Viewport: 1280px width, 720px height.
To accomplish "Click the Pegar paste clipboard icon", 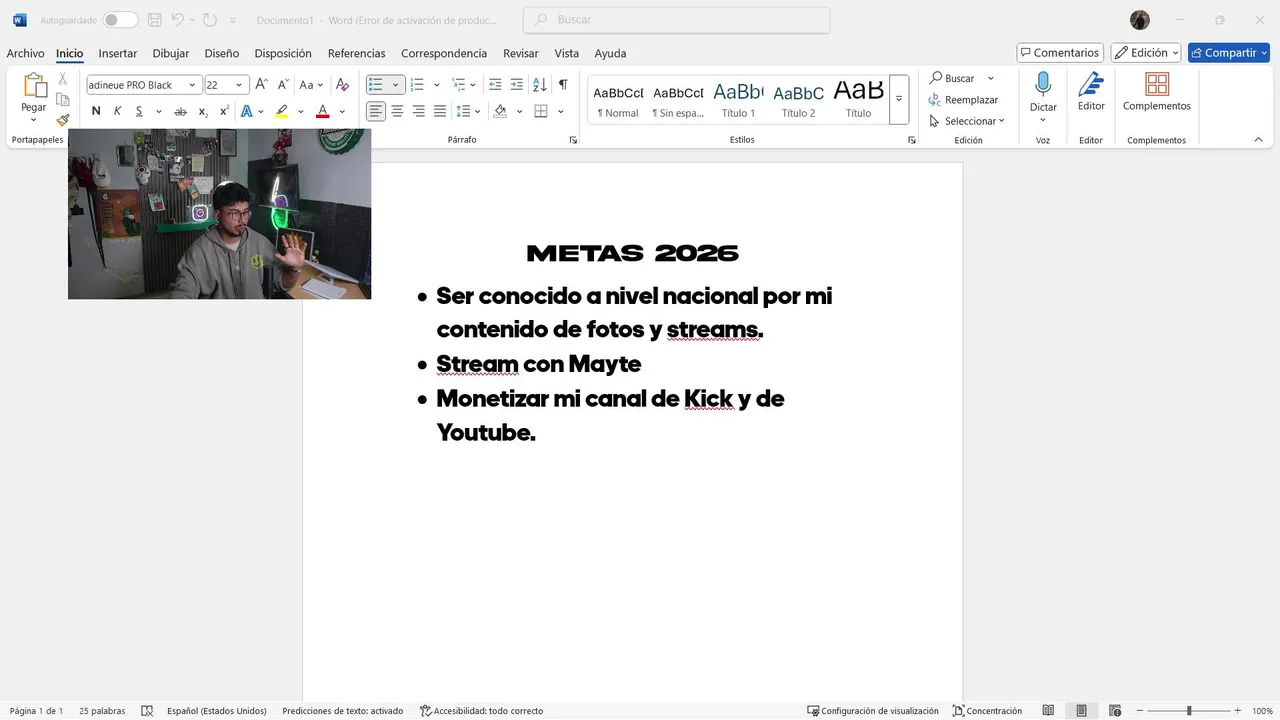I will pos(34,86).
